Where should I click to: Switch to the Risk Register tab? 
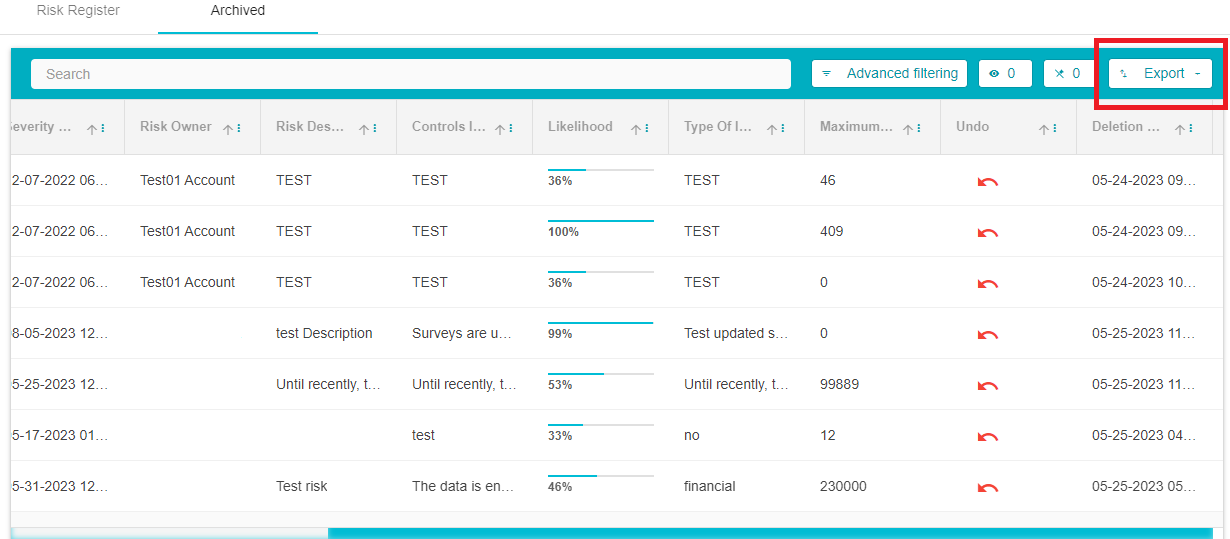point(78,11)
